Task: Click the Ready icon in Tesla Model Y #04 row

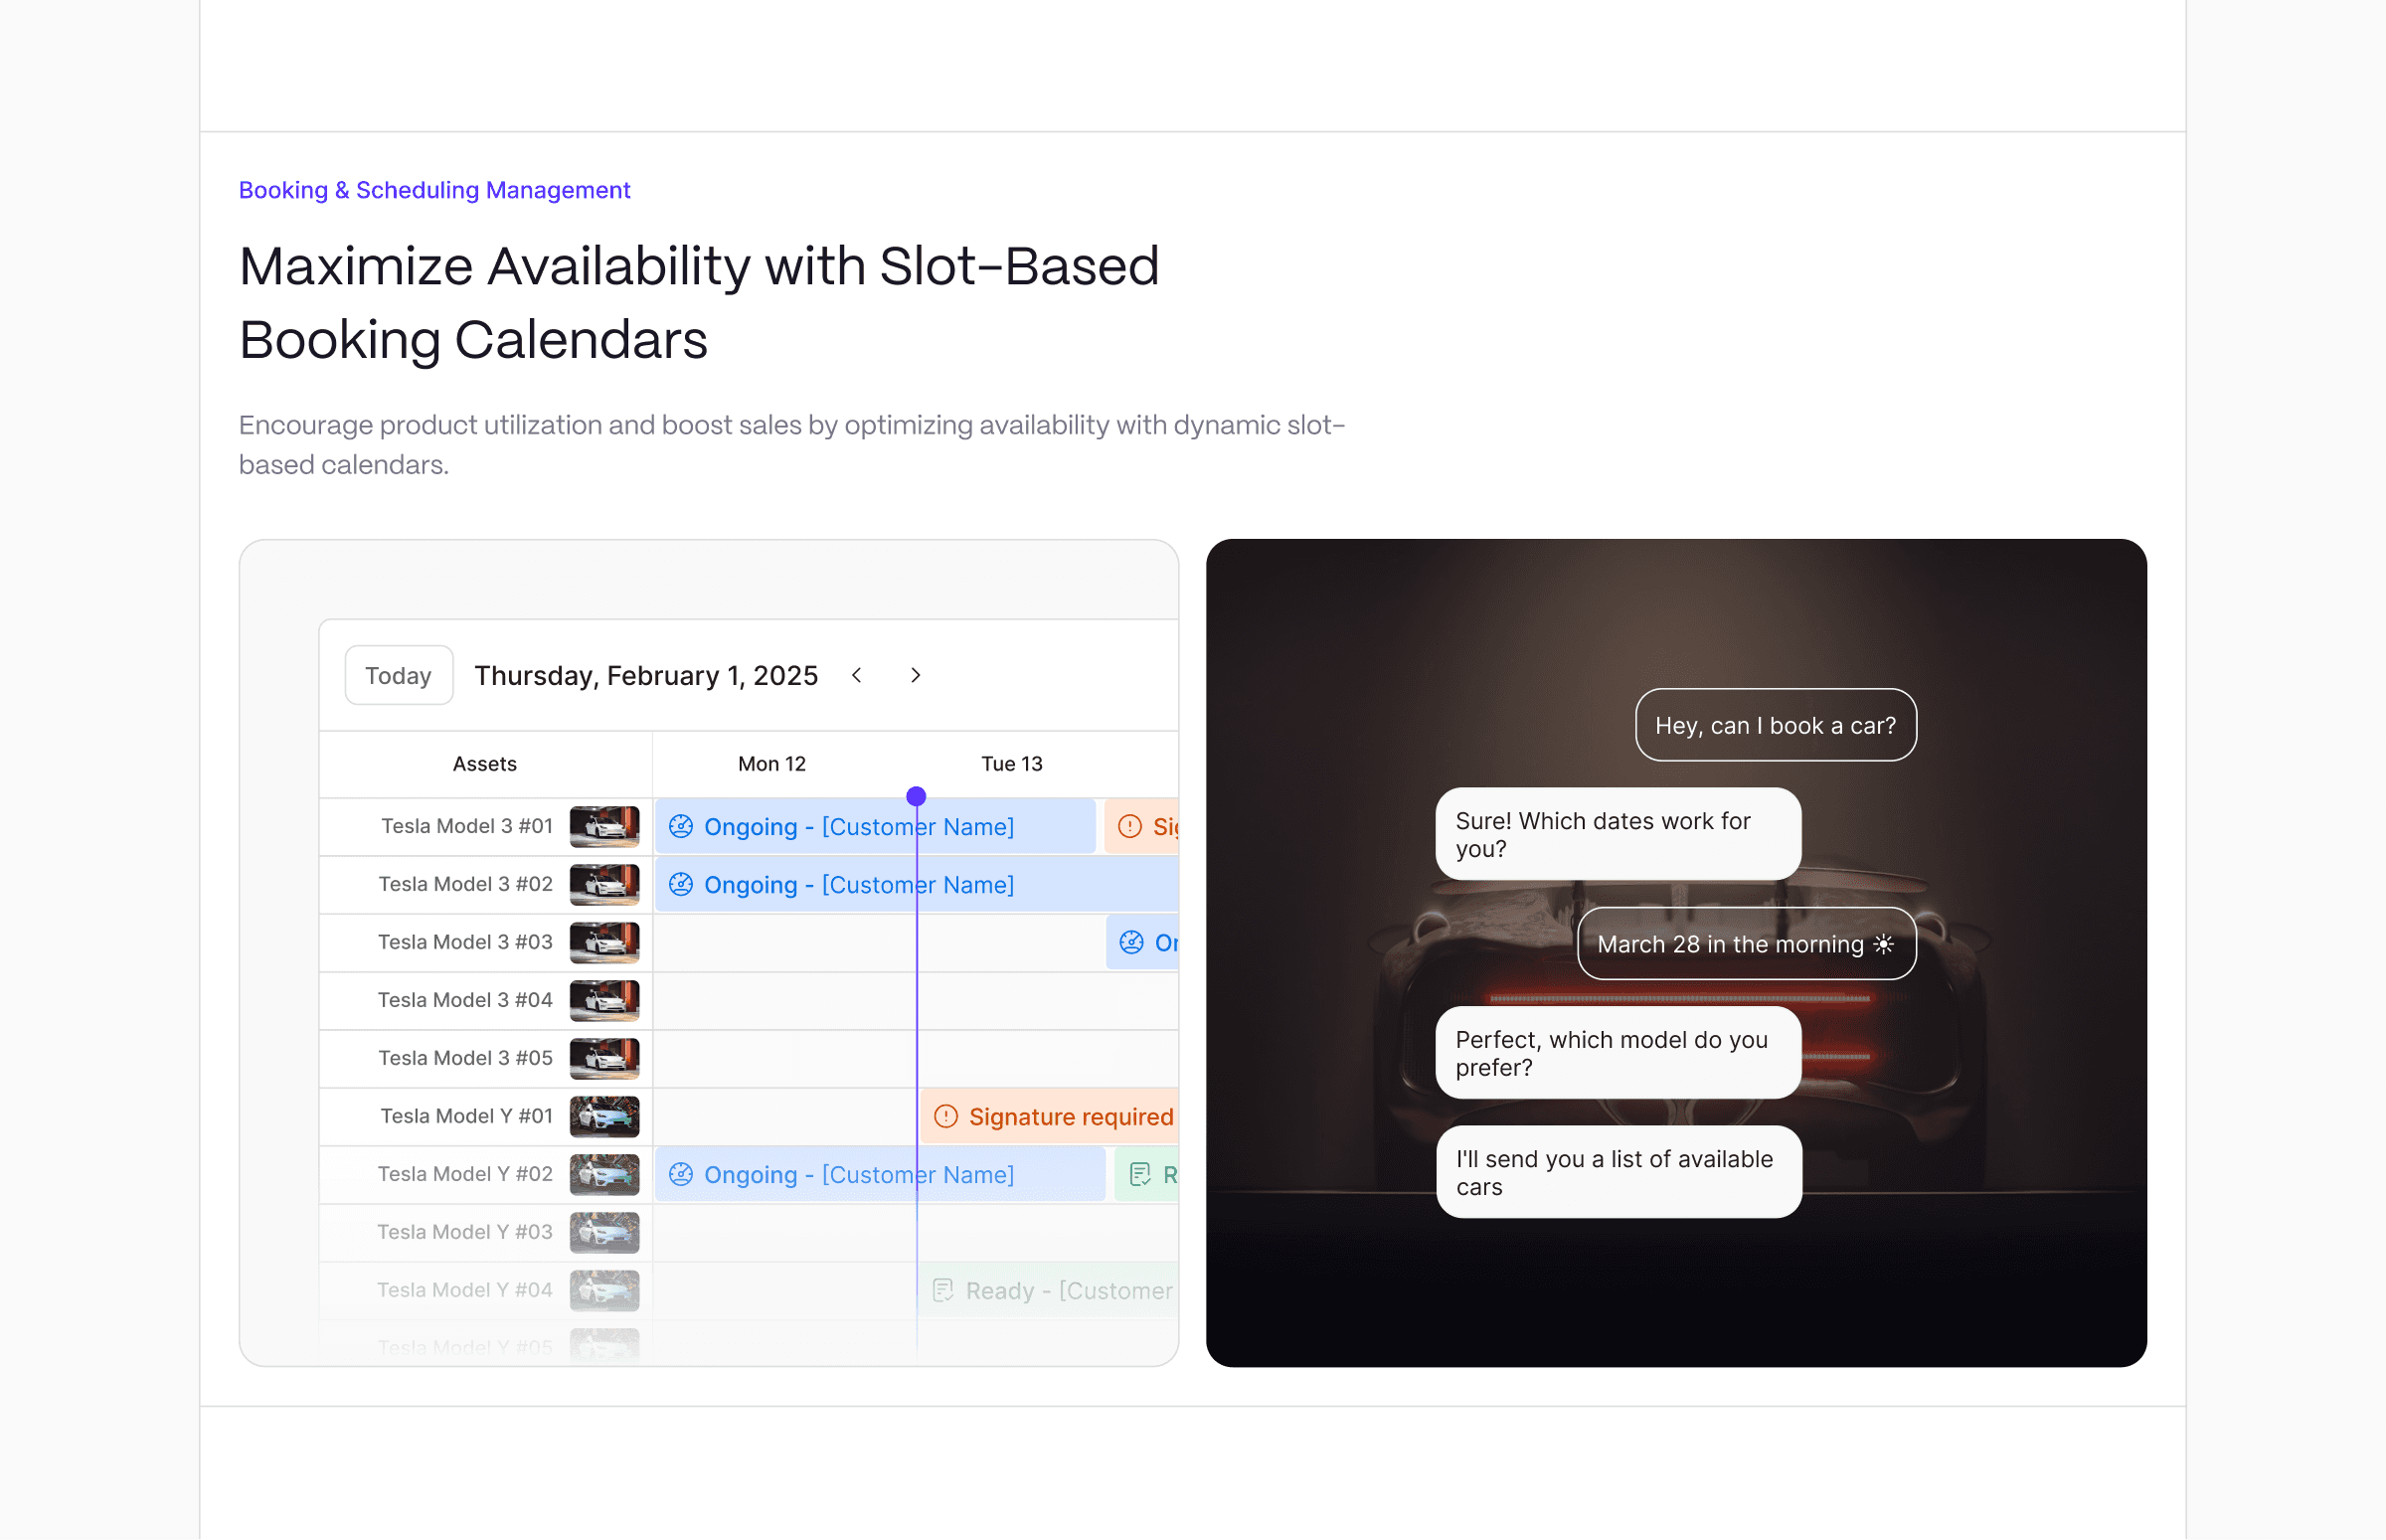Action: [943, 1290]
